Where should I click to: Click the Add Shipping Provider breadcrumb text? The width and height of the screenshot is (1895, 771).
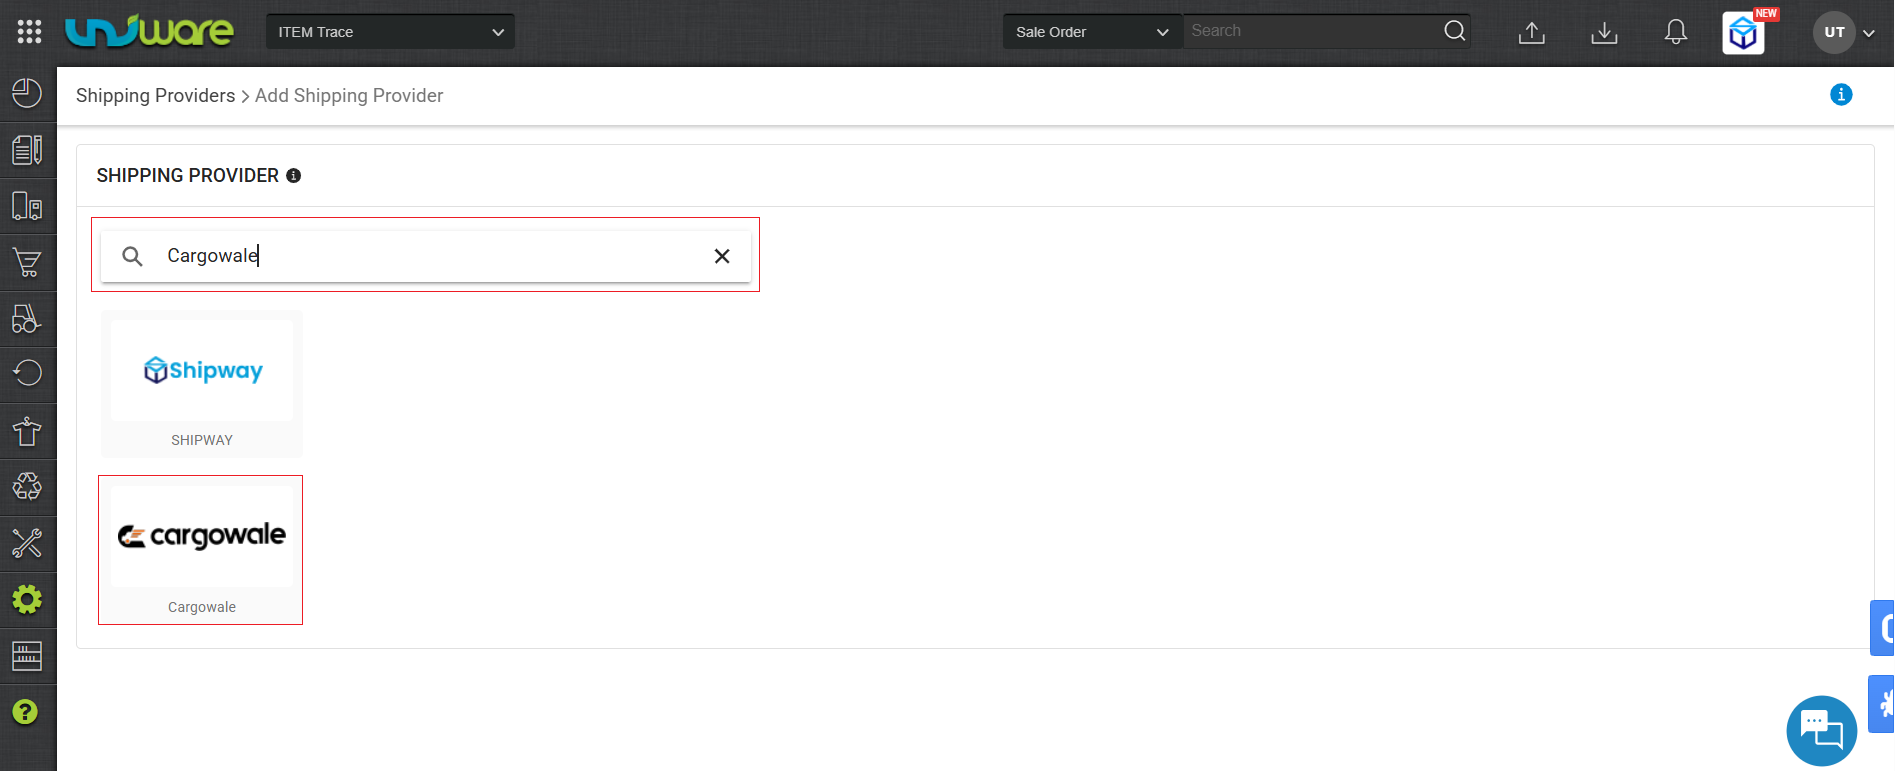pos(349,96)
